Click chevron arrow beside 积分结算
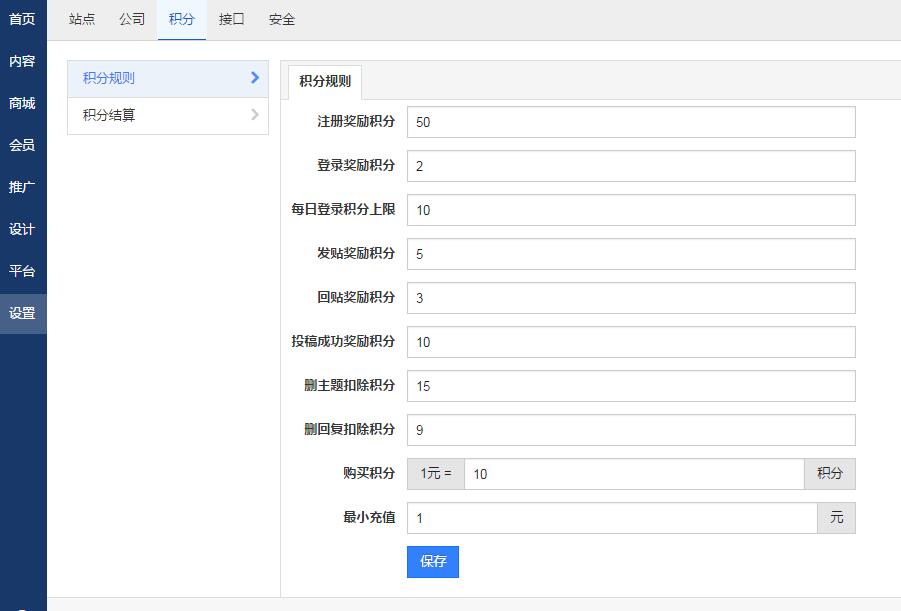This screenshot has height=611, width=901. (255, 115)
